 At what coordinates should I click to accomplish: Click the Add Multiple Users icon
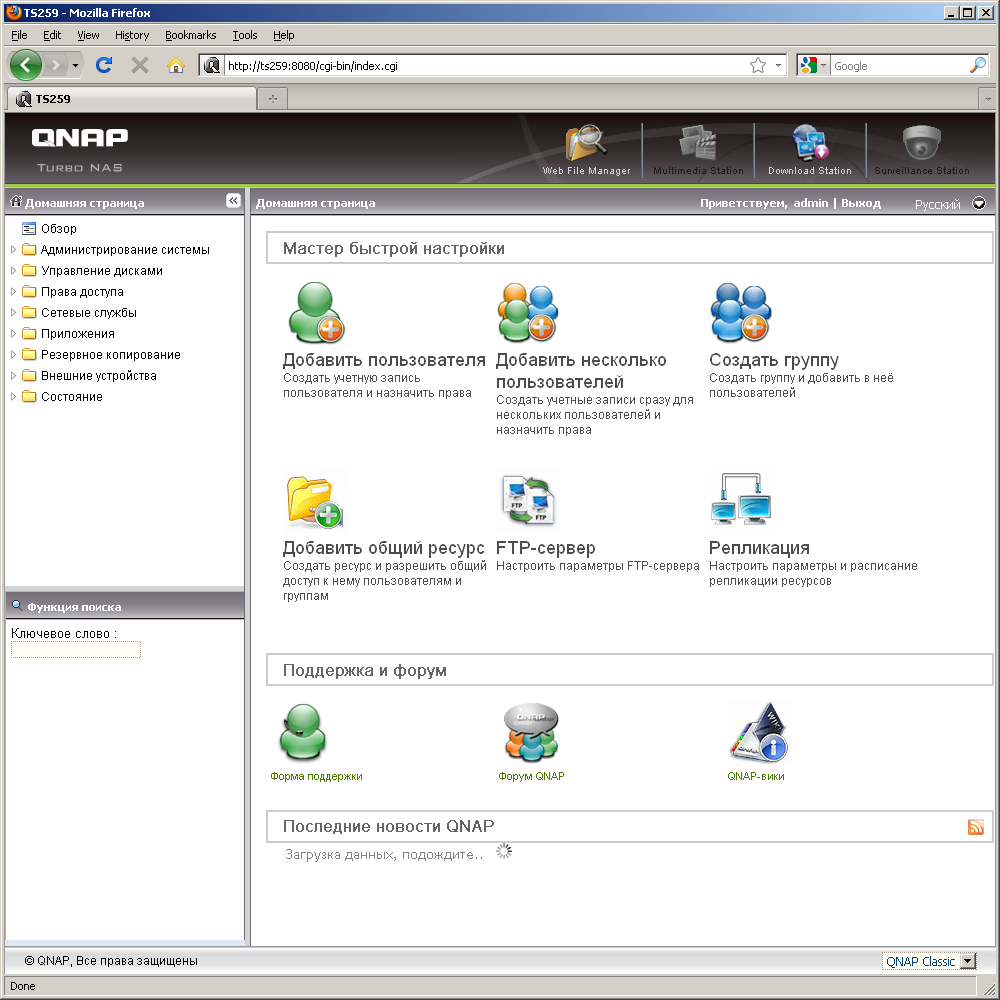pos(528,312)
